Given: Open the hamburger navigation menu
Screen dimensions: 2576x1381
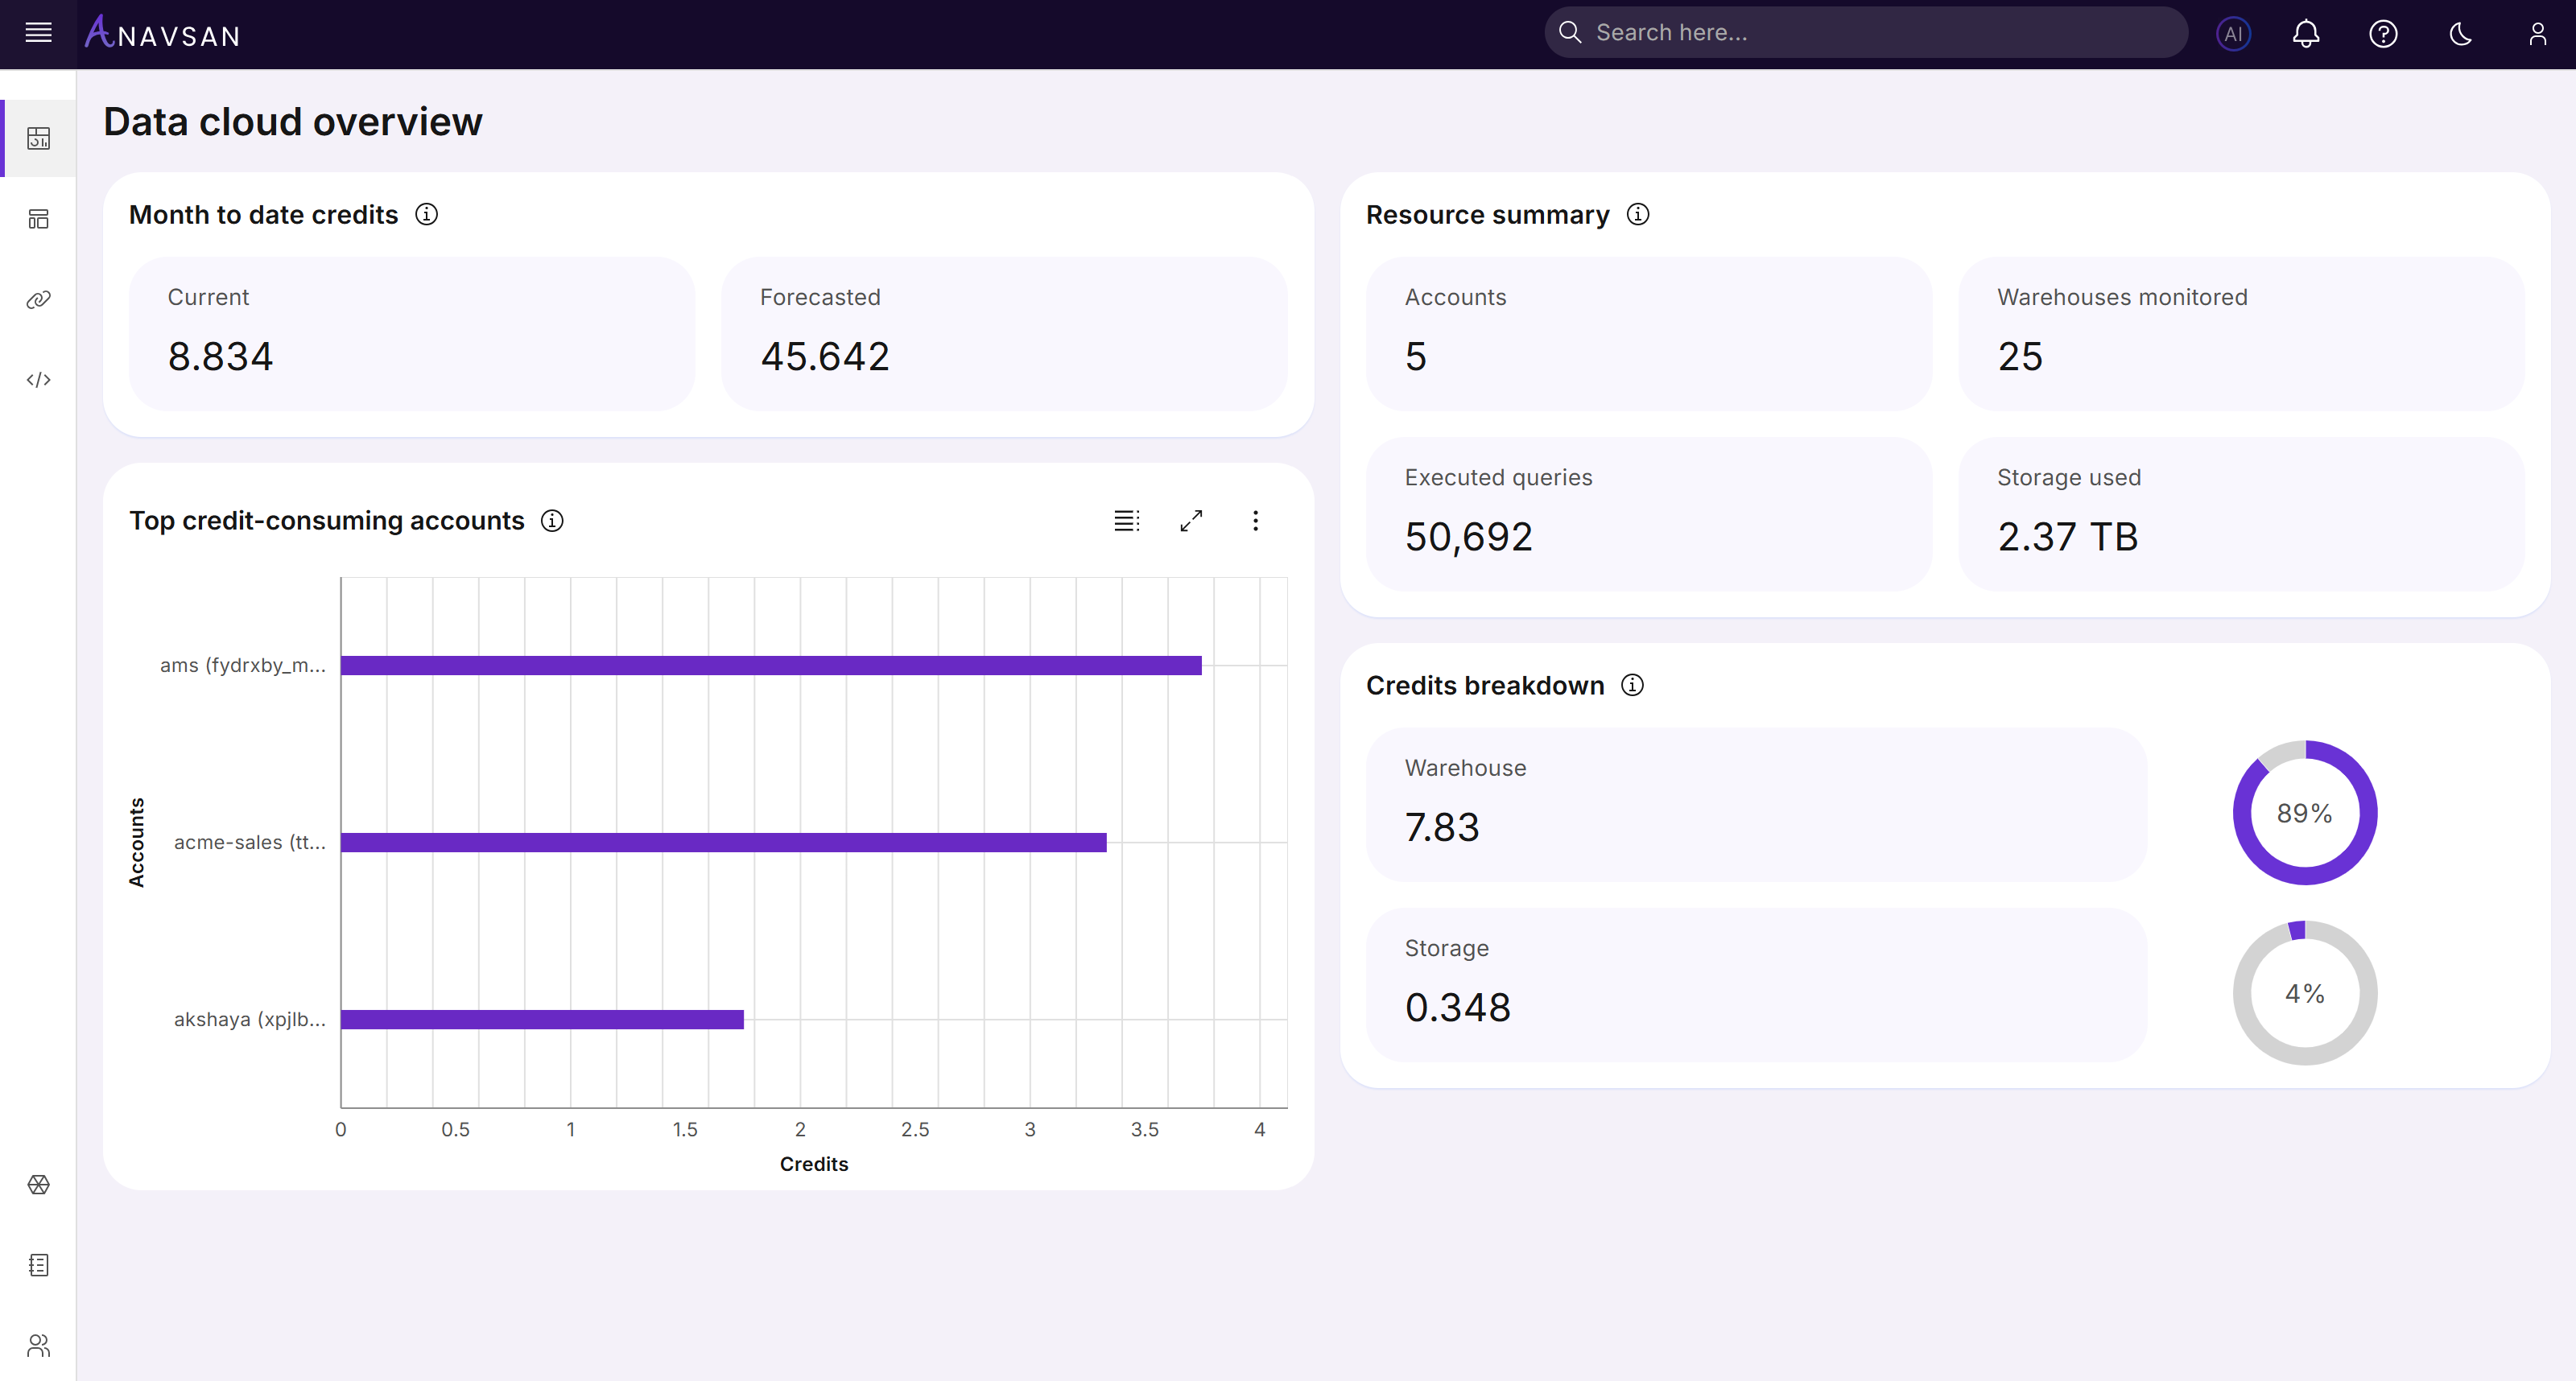Looking at the screenshot, I should click(38, 33).
